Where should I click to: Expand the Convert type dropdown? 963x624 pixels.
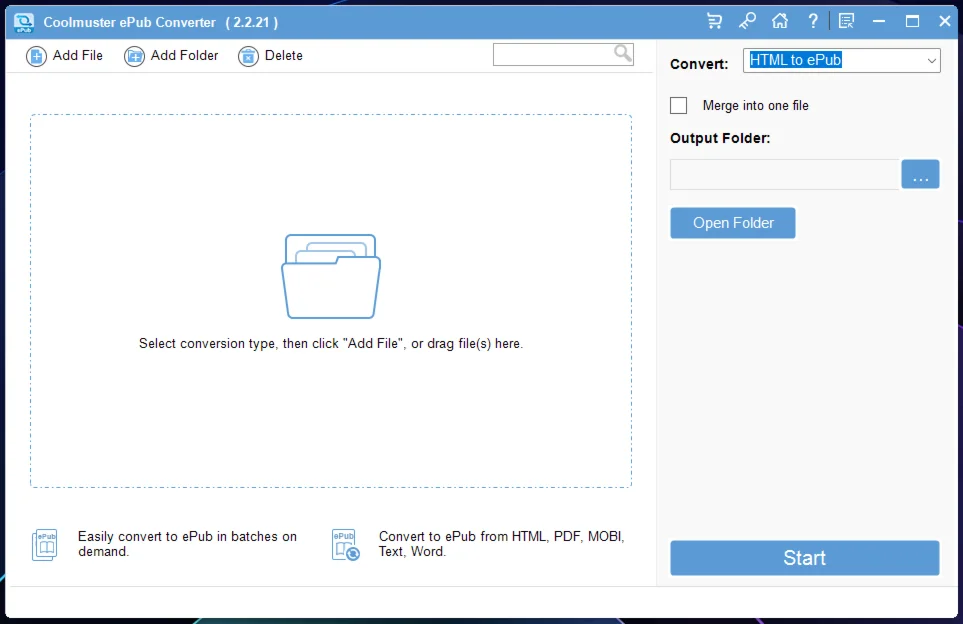tap(931, 61)
